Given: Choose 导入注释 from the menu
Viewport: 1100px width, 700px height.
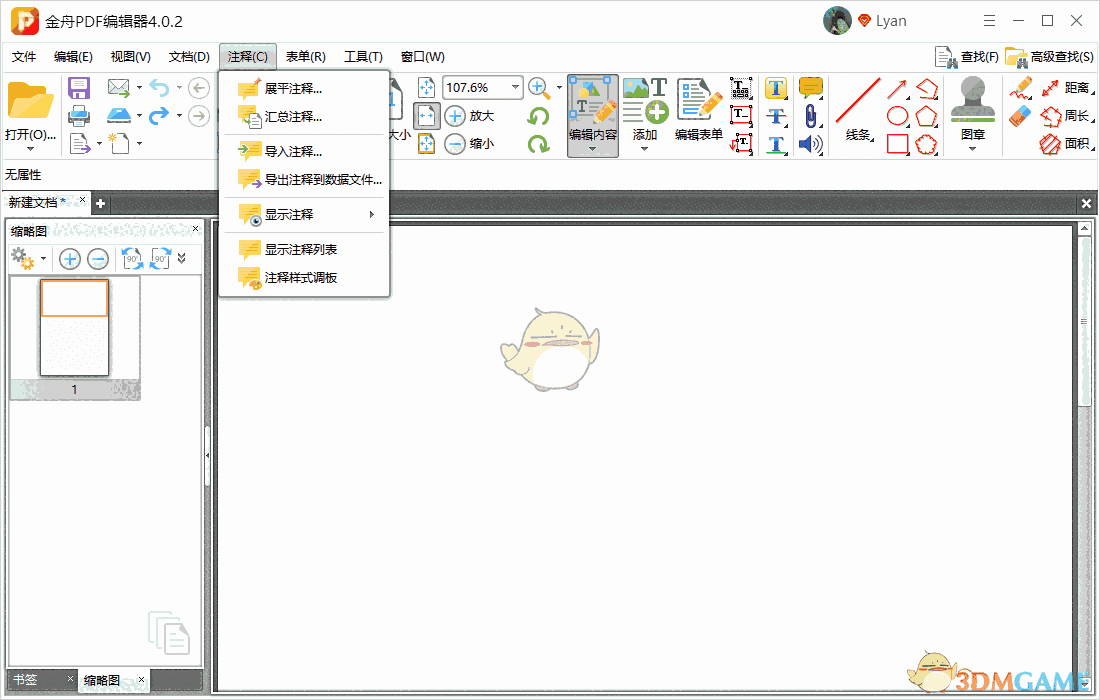Looking at the screenshot, I should [292, 152].
